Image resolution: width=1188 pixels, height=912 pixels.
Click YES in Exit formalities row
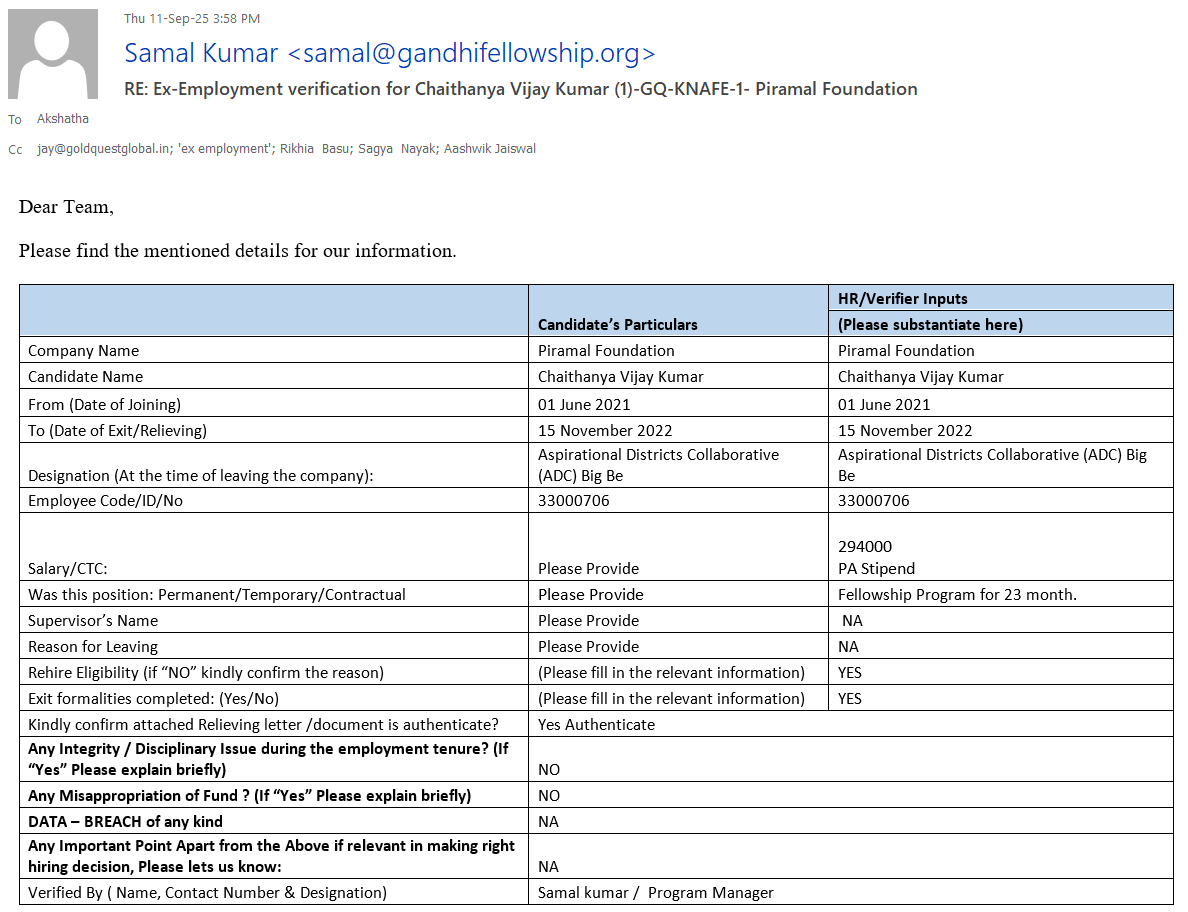[850, 698]
